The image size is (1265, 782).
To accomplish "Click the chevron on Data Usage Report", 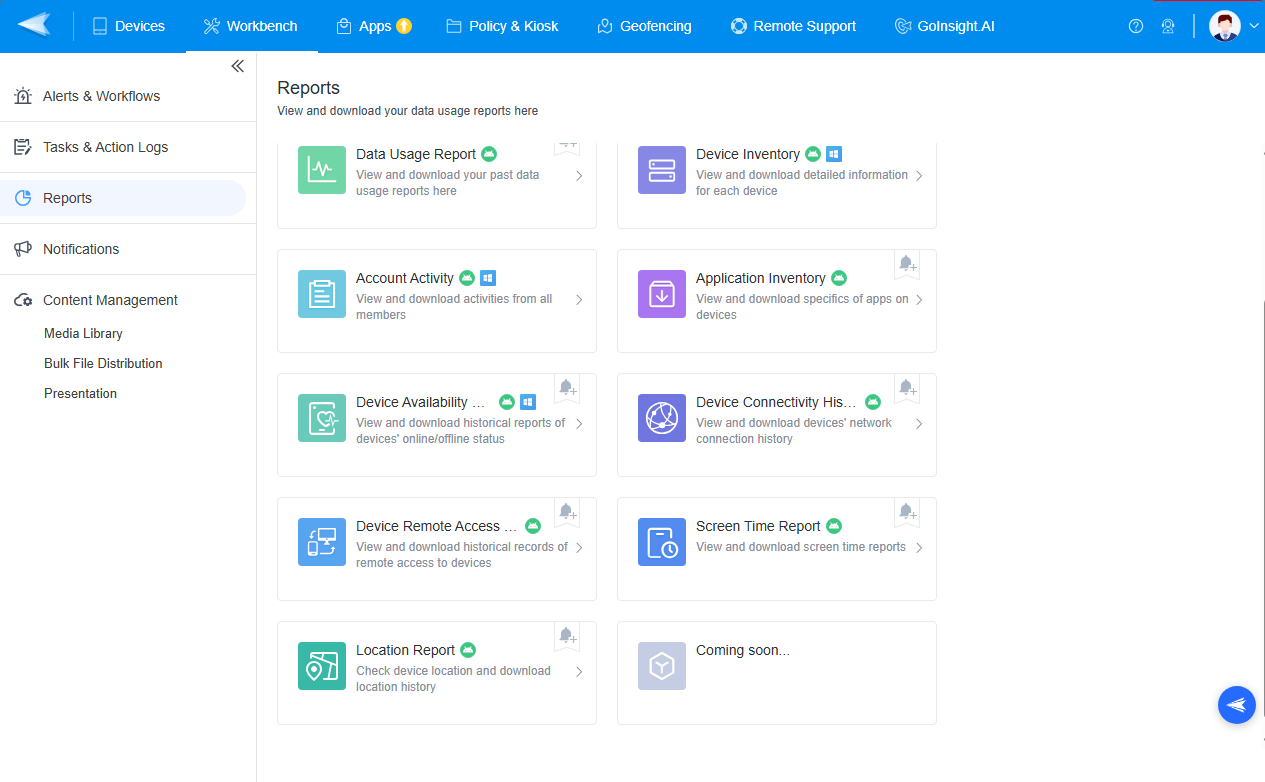I will pos(579,176).
